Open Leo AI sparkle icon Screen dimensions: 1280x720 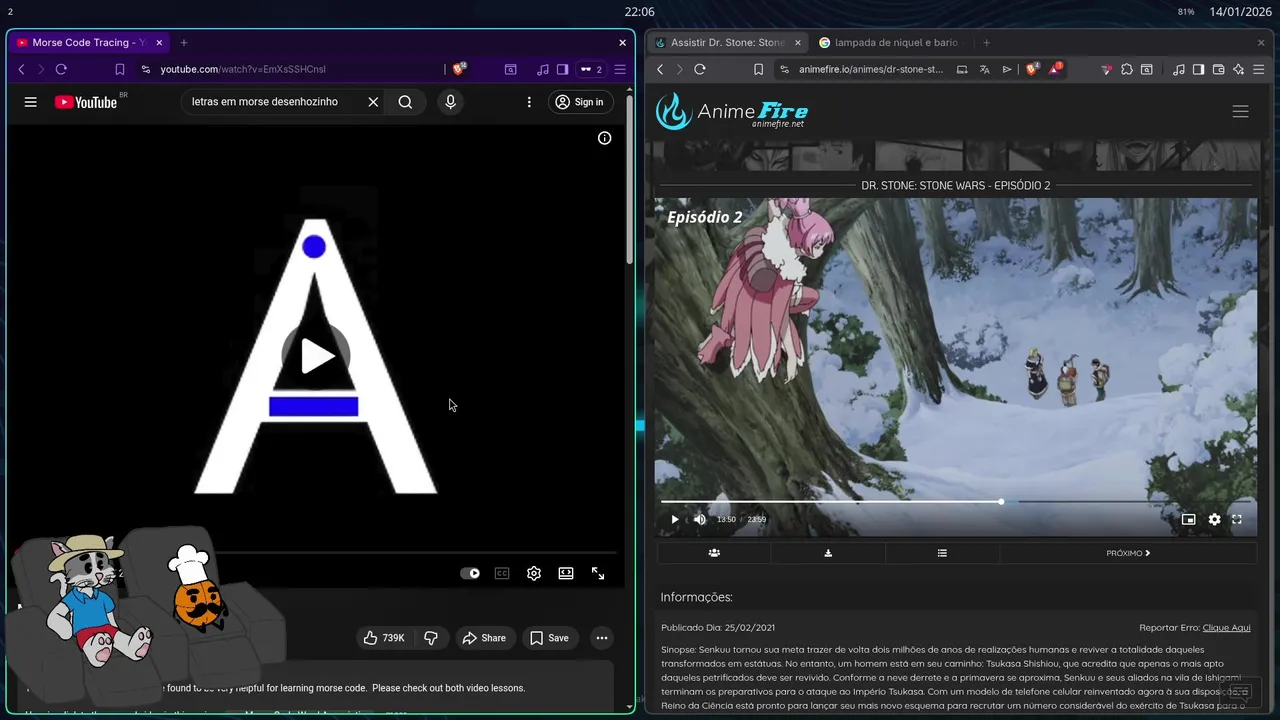pyautogui.click(x=1238, y=69)
